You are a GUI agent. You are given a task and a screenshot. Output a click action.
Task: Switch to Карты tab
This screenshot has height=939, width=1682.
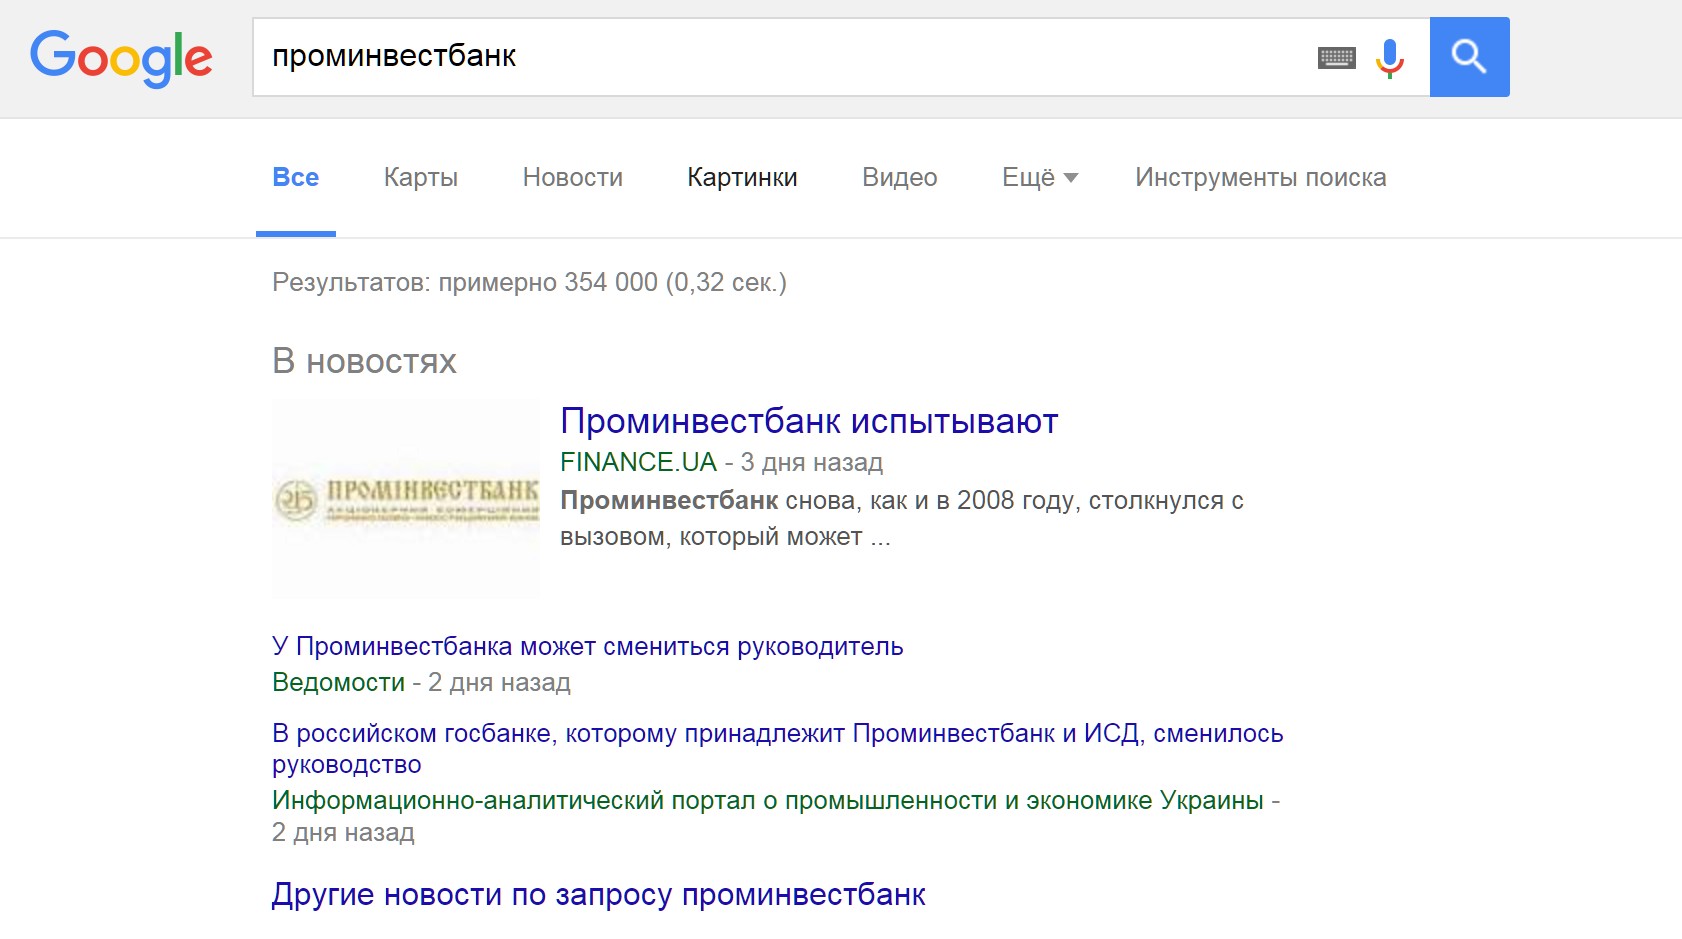pos(421,177)
